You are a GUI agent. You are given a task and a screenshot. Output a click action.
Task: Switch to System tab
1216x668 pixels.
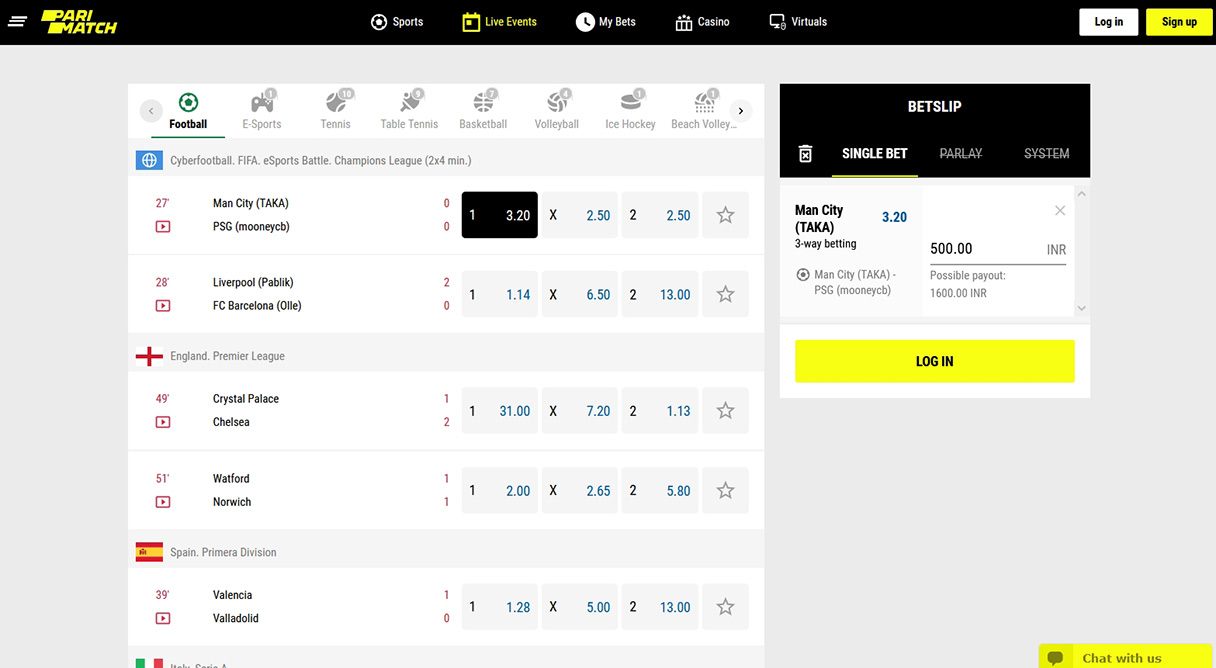pyautogui.click(x=1047, y=154)
